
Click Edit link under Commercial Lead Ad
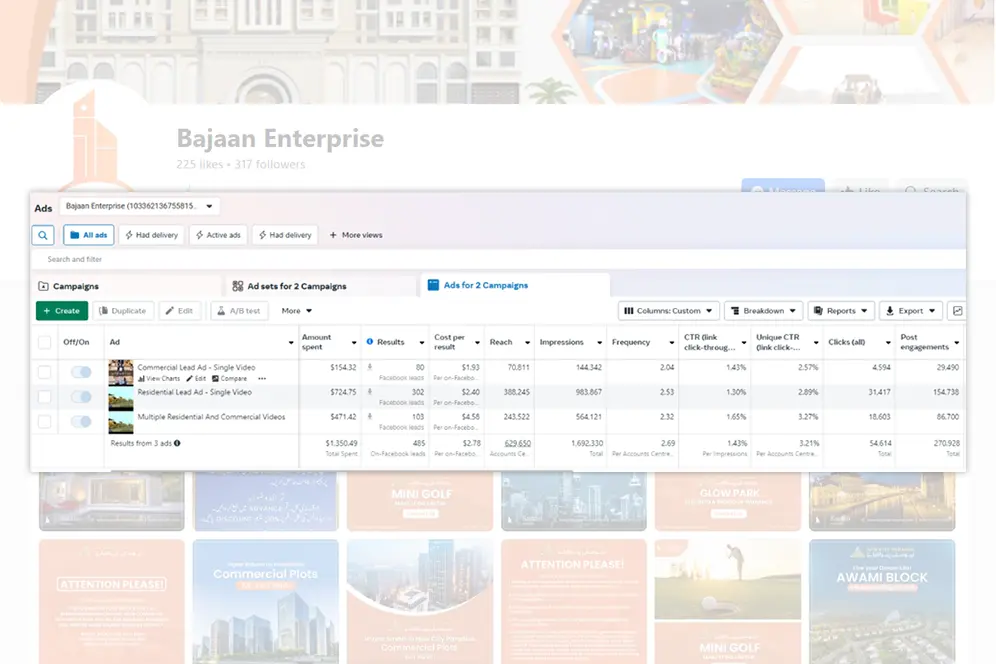(196, 379)
